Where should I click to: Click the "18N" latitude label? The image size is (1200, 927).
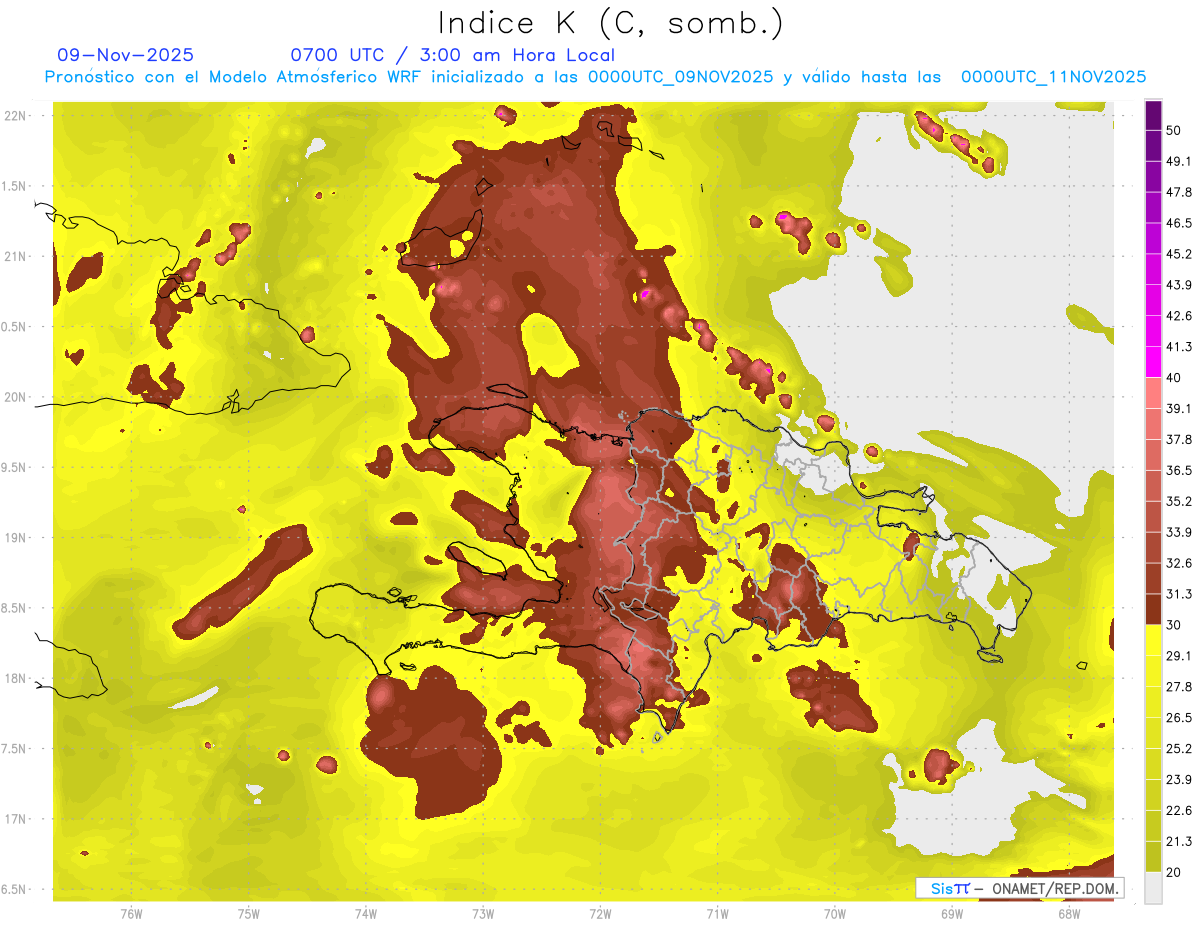15,679
